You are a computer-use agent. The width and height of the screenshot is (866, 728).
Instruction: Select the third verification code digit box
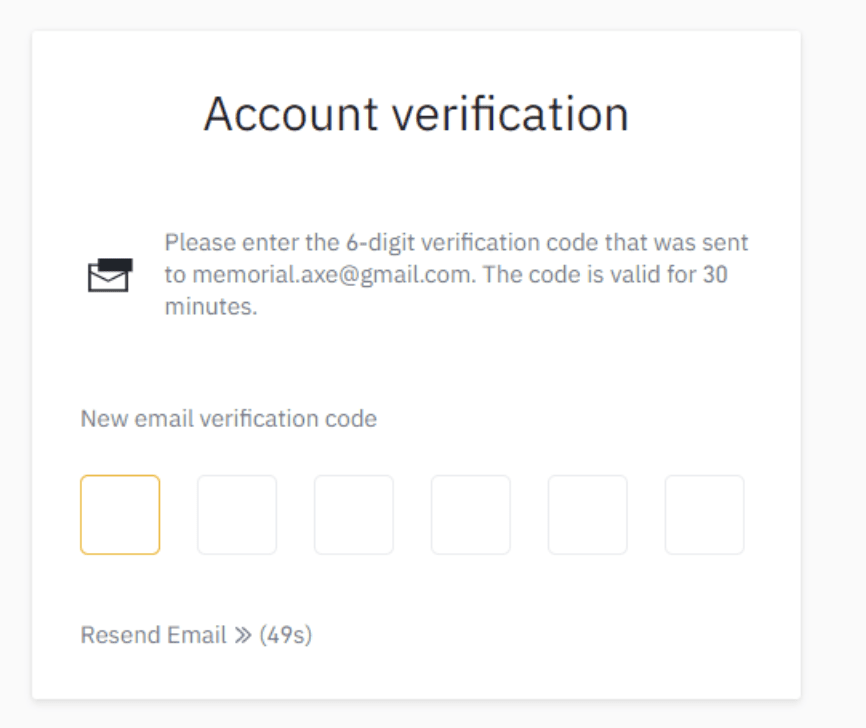point(354,514)
